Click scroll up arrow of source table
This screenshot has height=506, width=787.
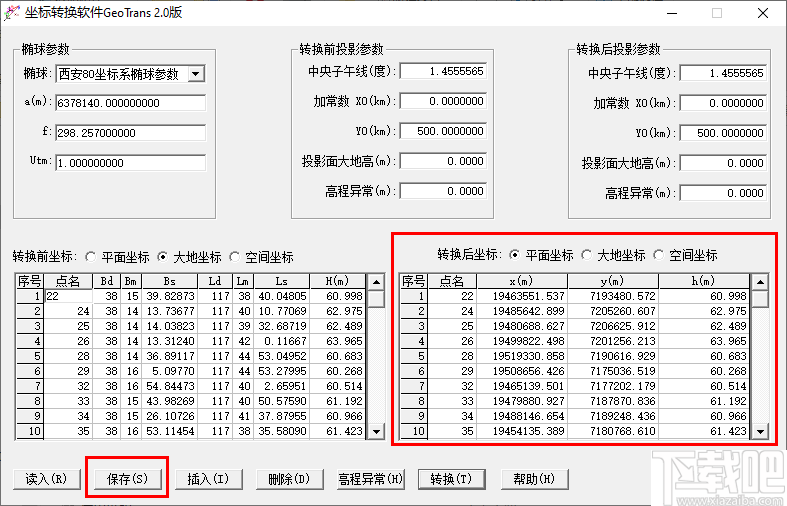pyautogui.click(x=376, y=282)
